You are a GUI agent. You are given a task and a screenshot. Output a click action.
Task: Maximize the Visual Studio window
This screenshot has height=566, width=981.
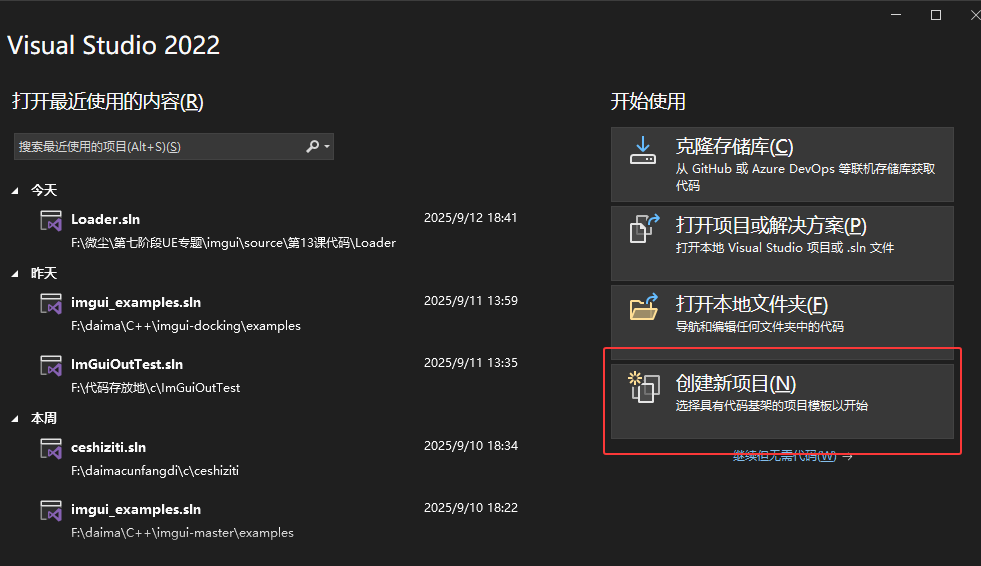[x=936, y=15]
